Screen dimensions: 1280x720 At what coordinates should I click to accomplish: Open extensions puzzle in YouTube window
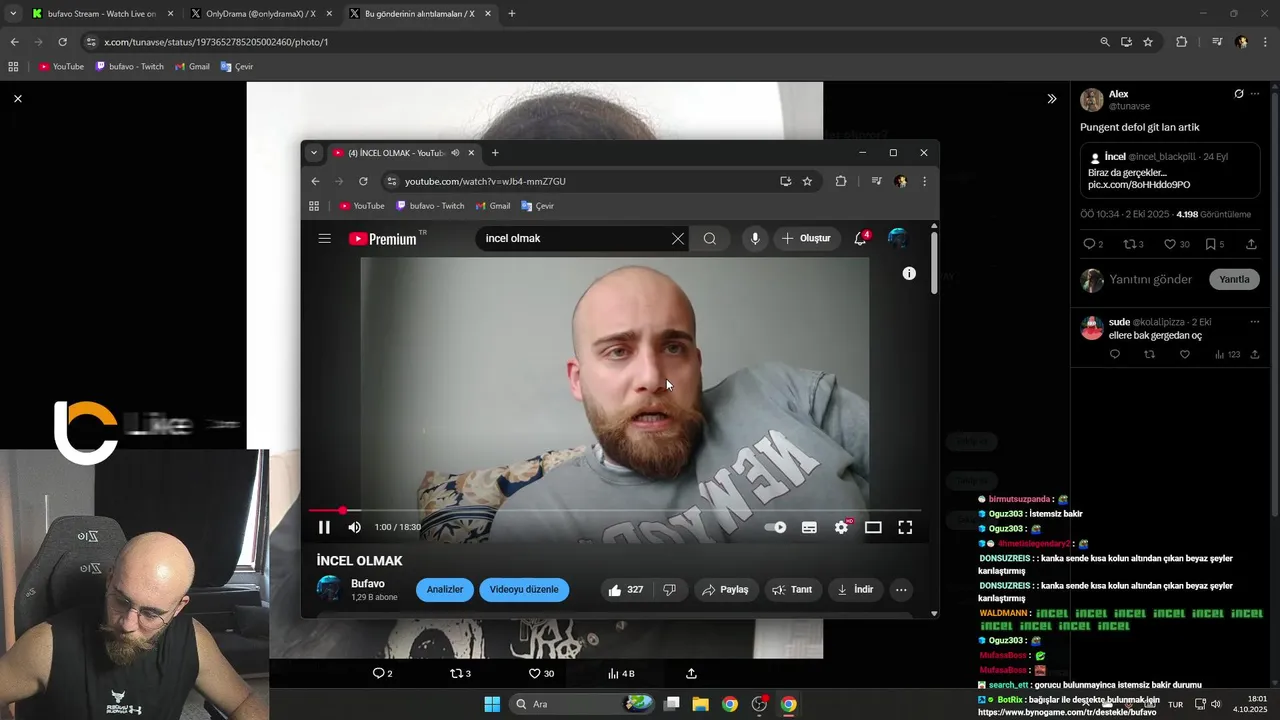(x=841, y=181)
